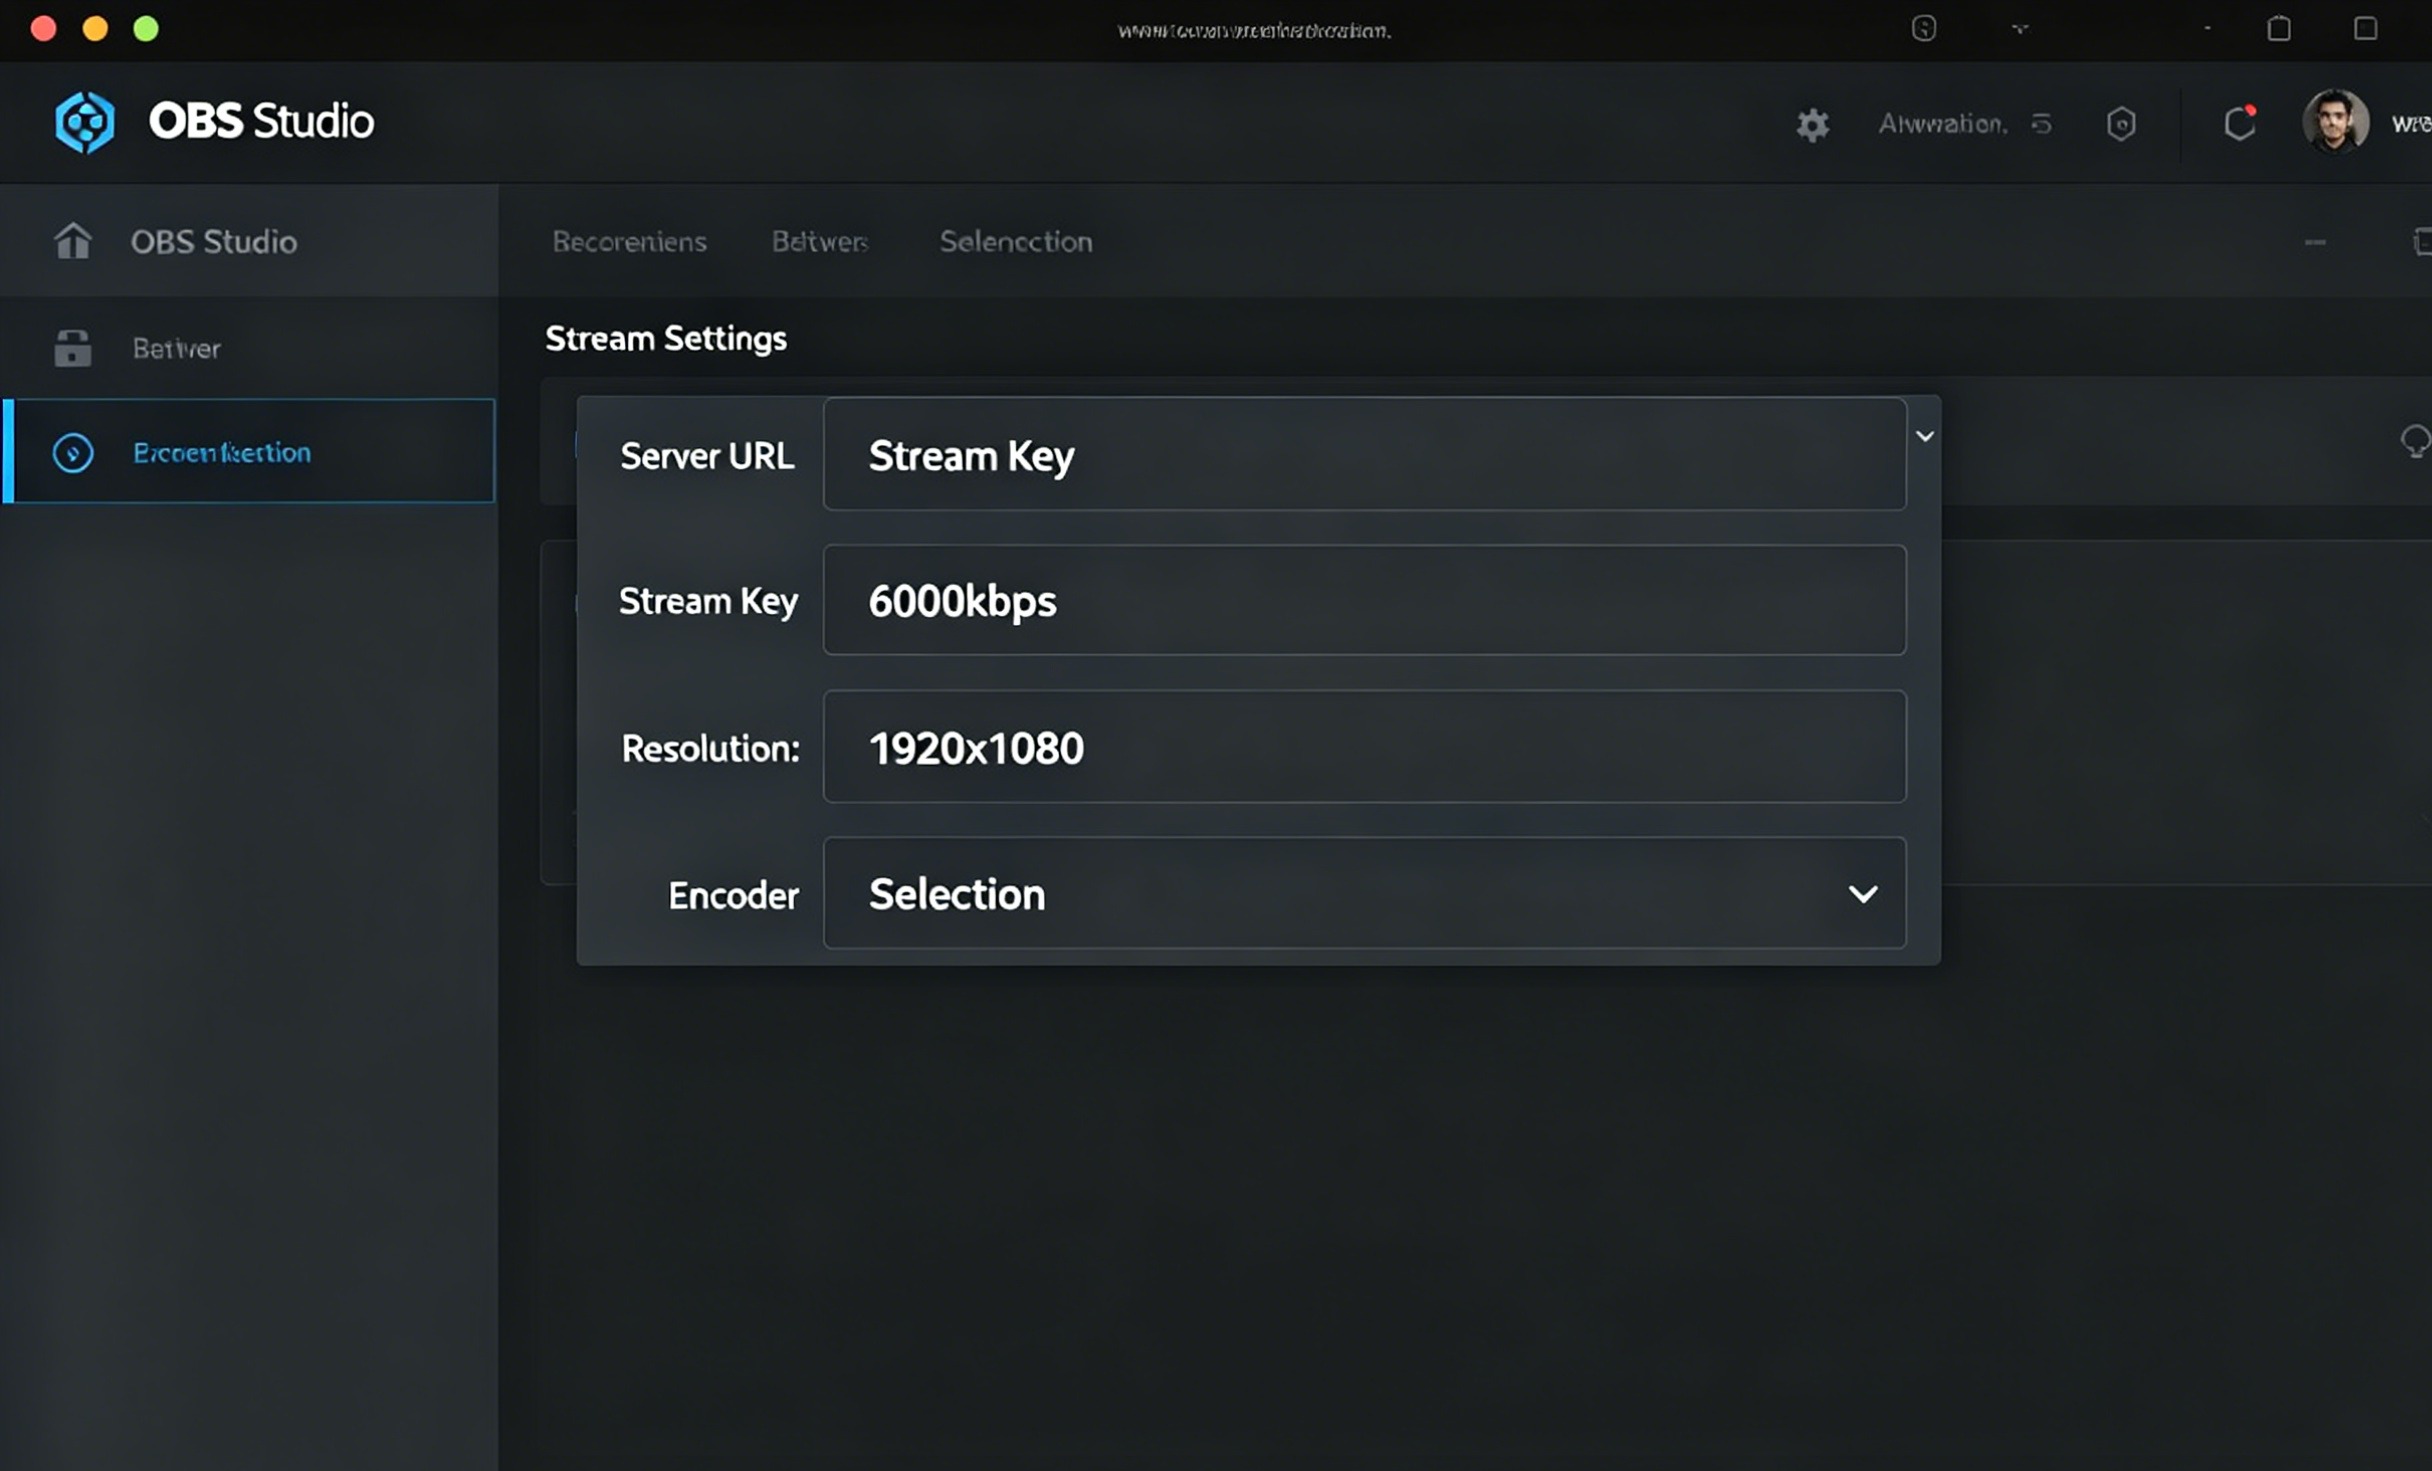Click the OBS Studio logo icon

pyautogui.click(x=85, y=122)
